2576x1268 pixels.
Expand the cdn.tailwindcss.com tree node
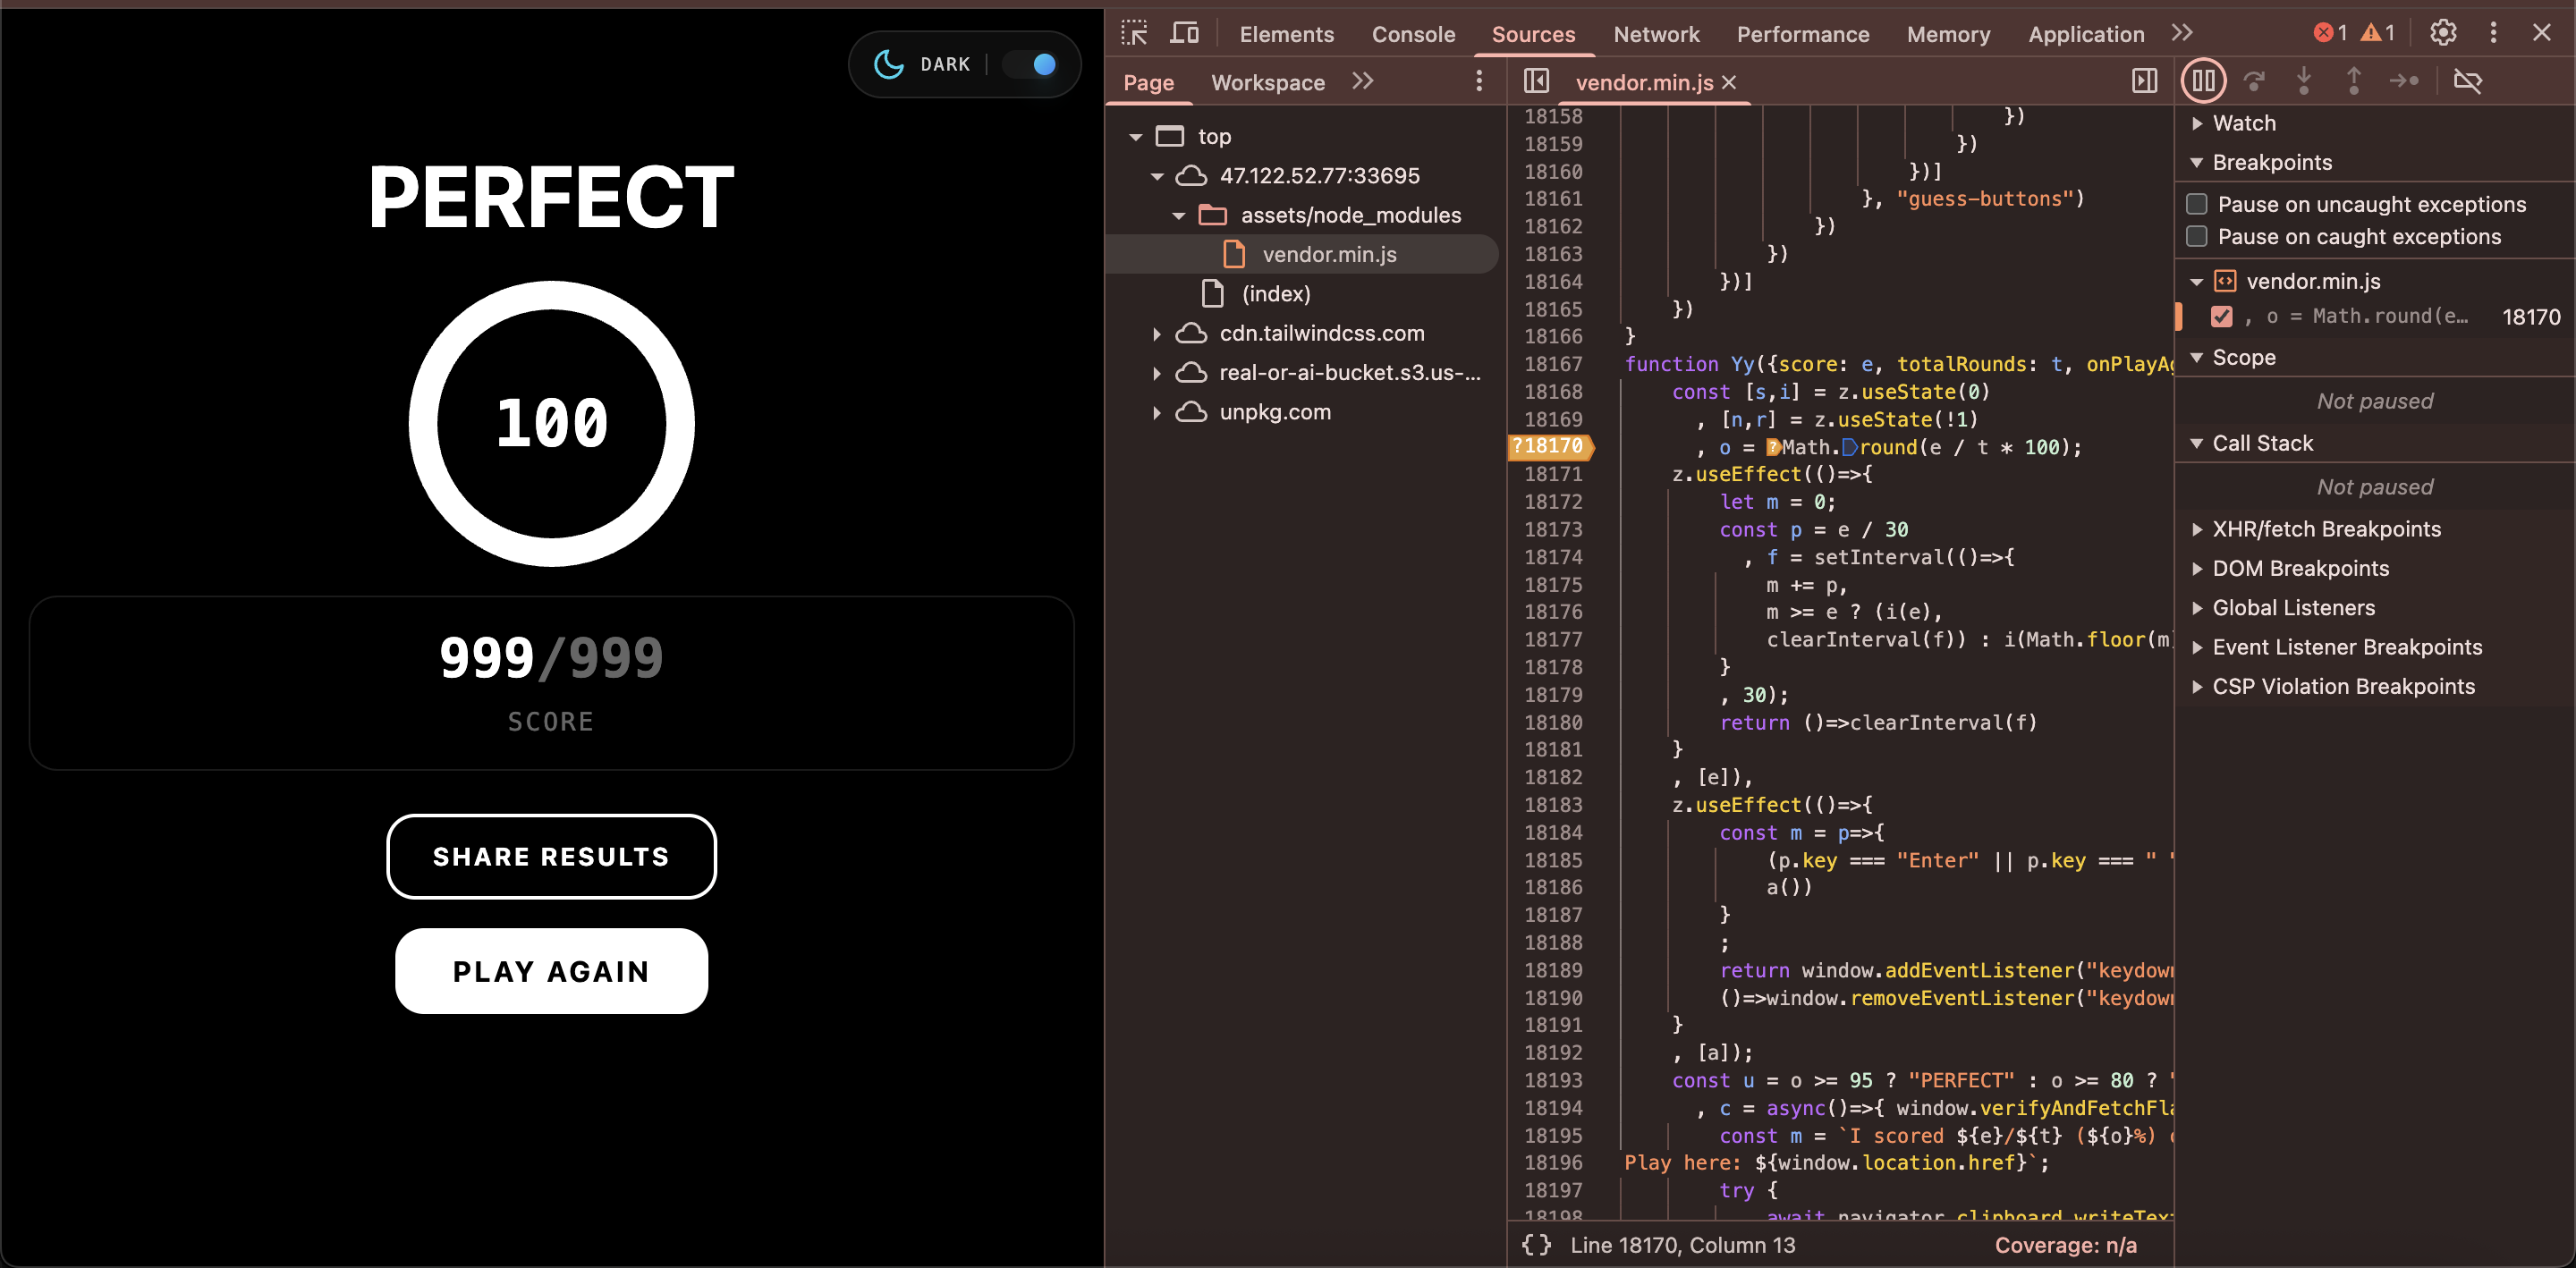coord(1157,333)
